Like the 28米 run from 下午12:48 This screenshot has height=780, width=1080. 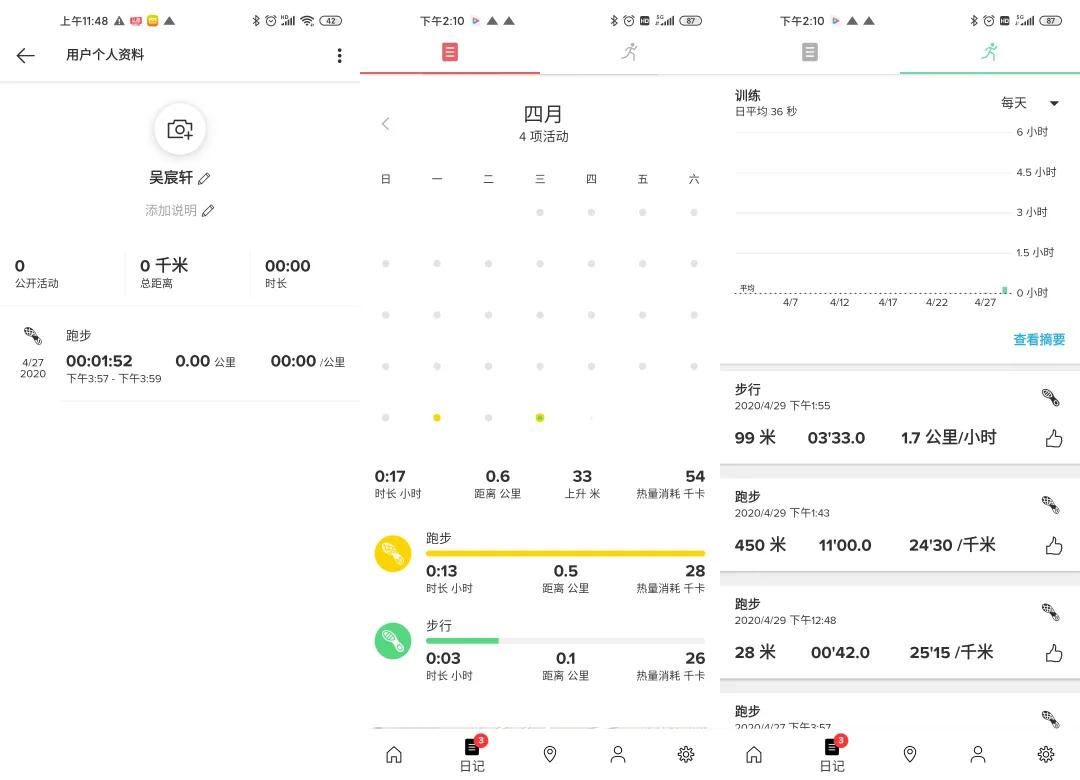click(x=1054, y=652)
